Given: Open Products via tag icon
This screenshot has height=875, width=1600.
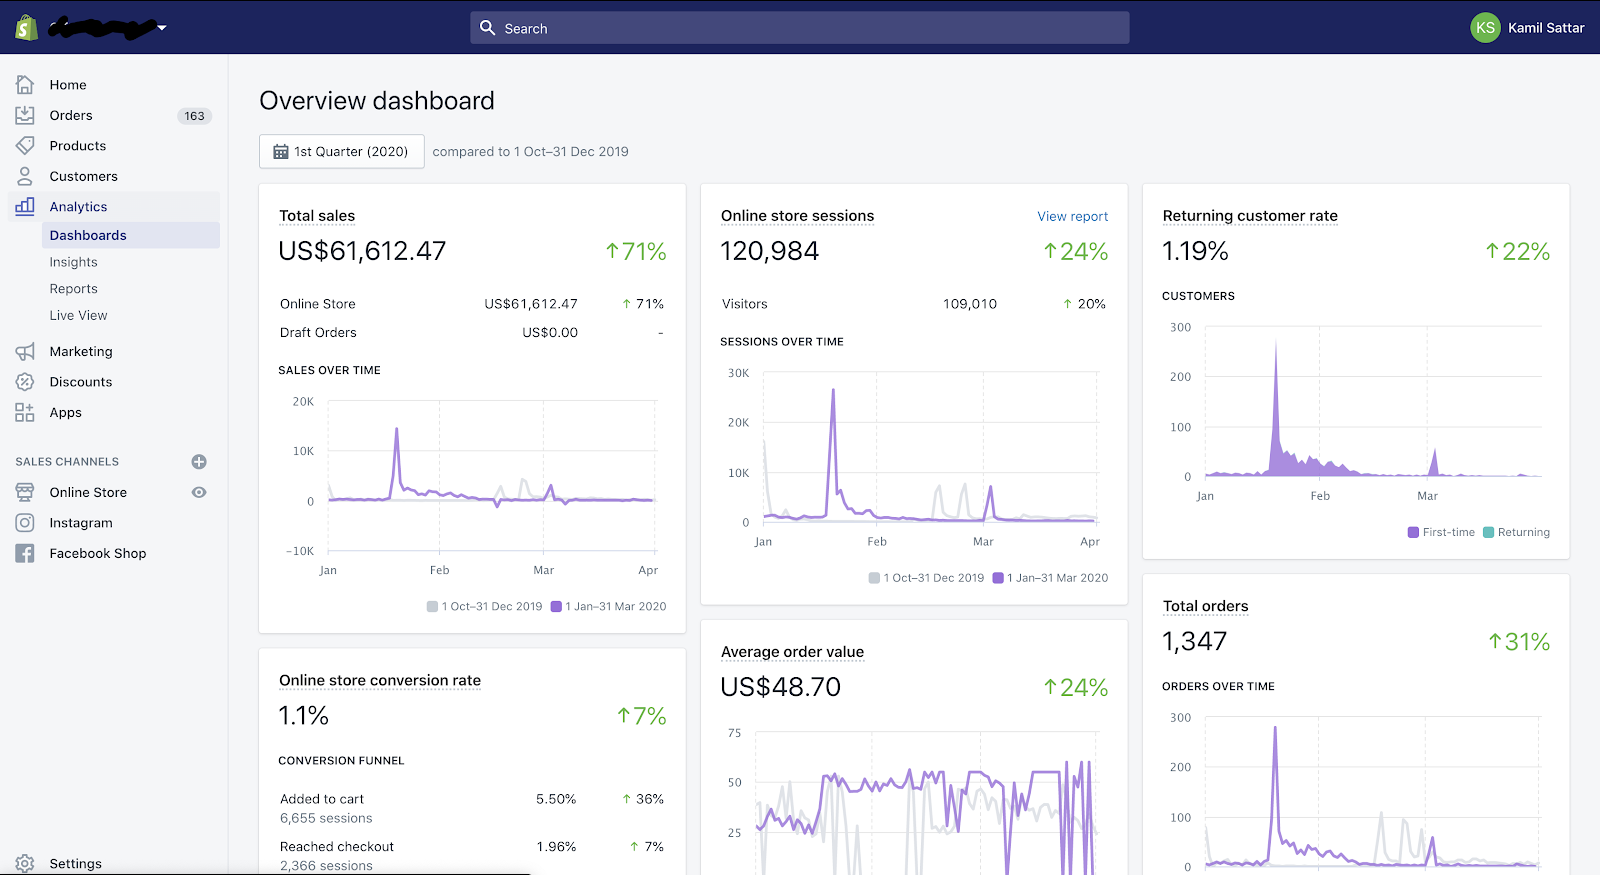Looking at the screenshot, I should 25,145.
